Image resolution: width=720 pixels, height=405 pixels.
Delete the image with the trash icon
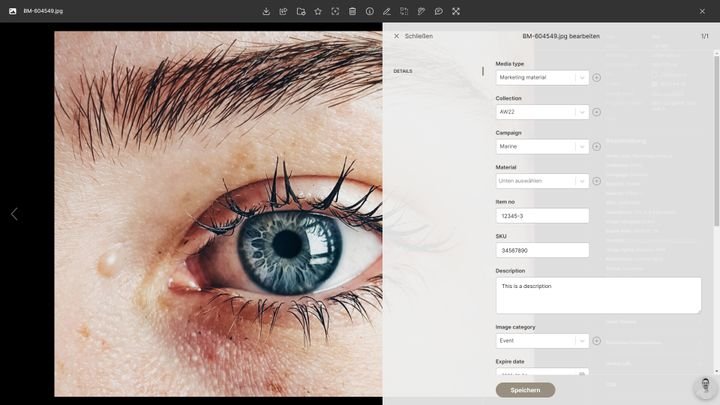352,11
